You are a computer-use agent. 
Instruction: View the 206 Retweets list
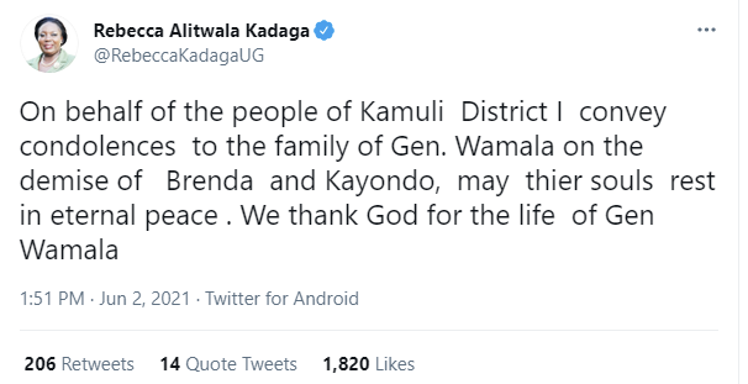pyautogui.click(x=79, y=364)
